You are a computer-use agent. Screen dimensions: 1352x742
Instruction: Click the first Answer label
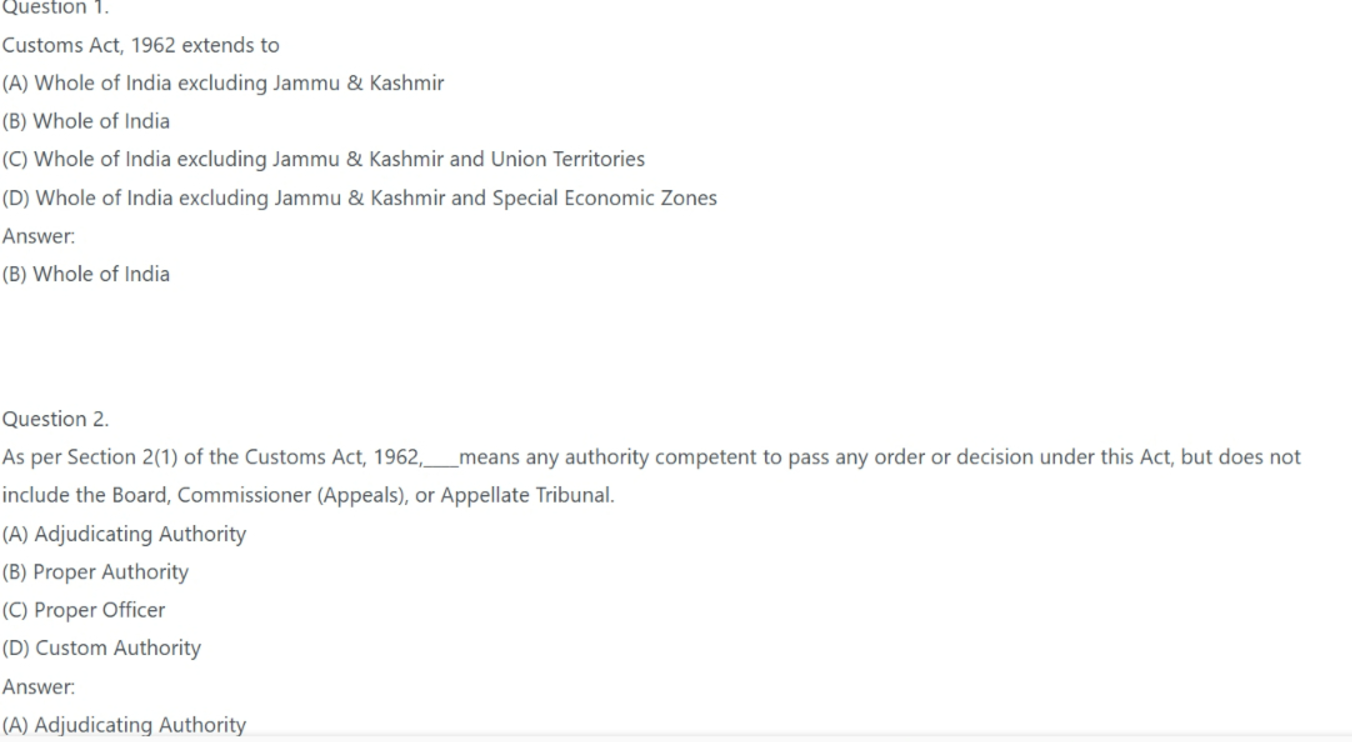38,236
